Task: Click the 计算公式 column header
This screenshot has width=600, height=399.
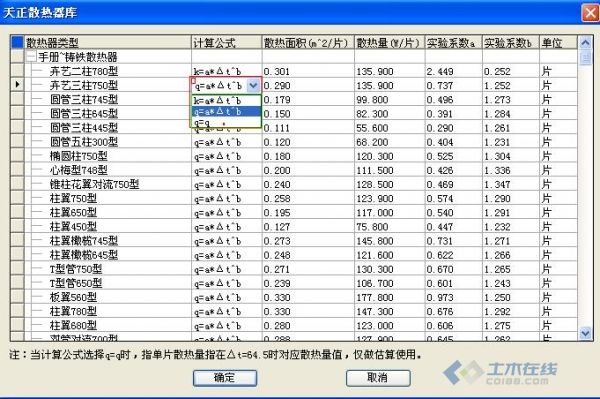Action: pyautogui.click(x=227, y=42)
